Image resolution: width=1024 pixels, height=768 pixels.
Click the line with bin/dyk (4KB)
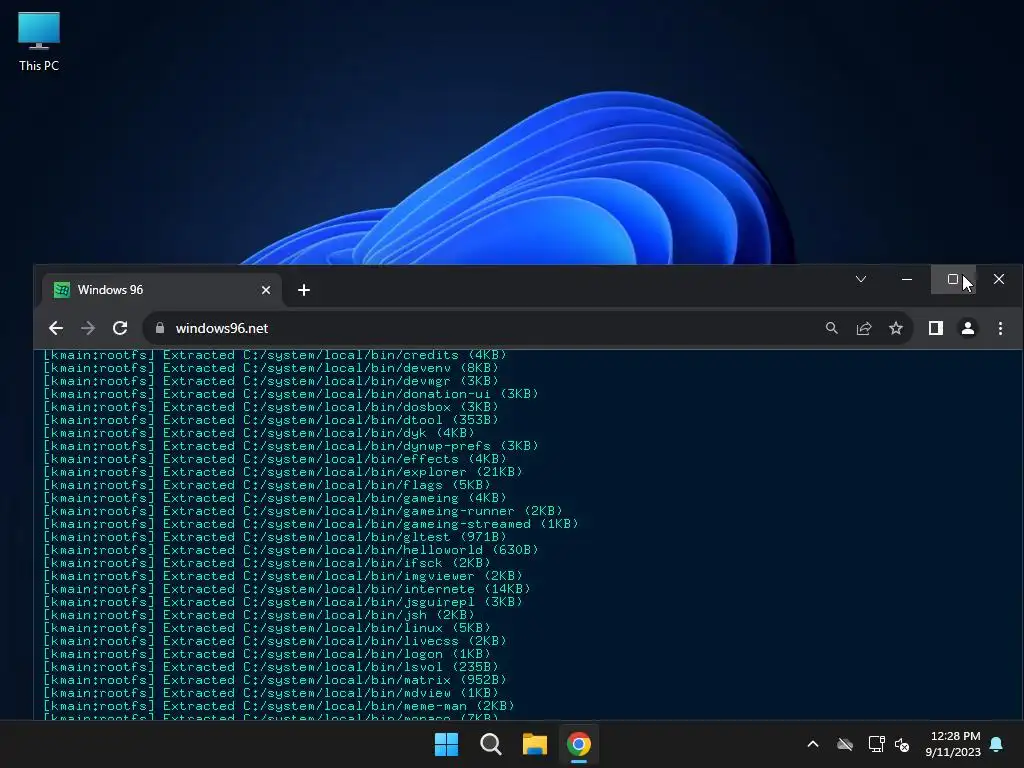click(259, 433)
